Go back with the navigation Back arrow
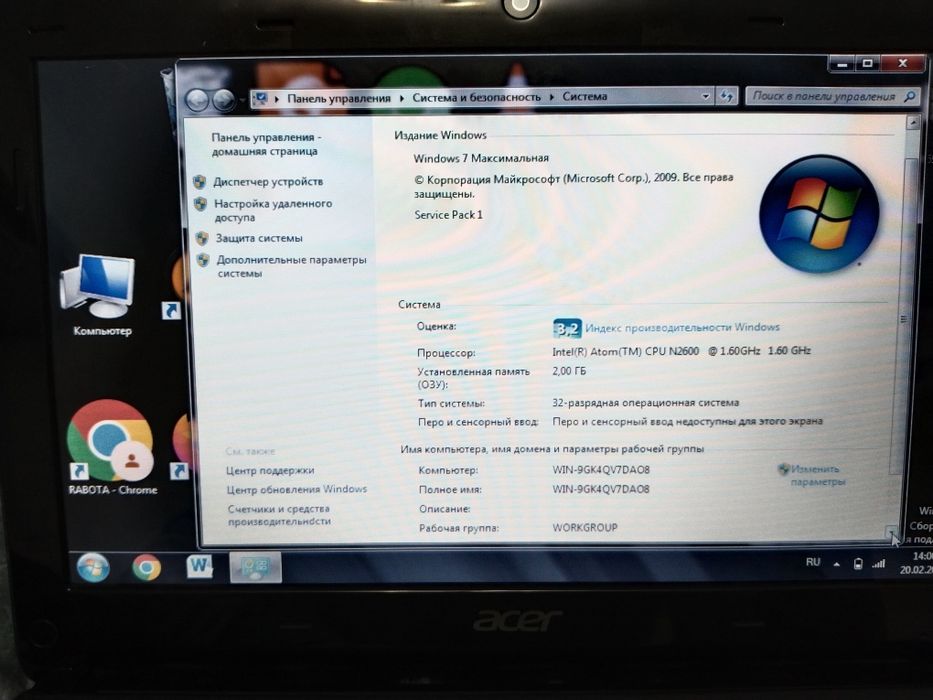Screen dimensions: 933x700 pos(197,100)
